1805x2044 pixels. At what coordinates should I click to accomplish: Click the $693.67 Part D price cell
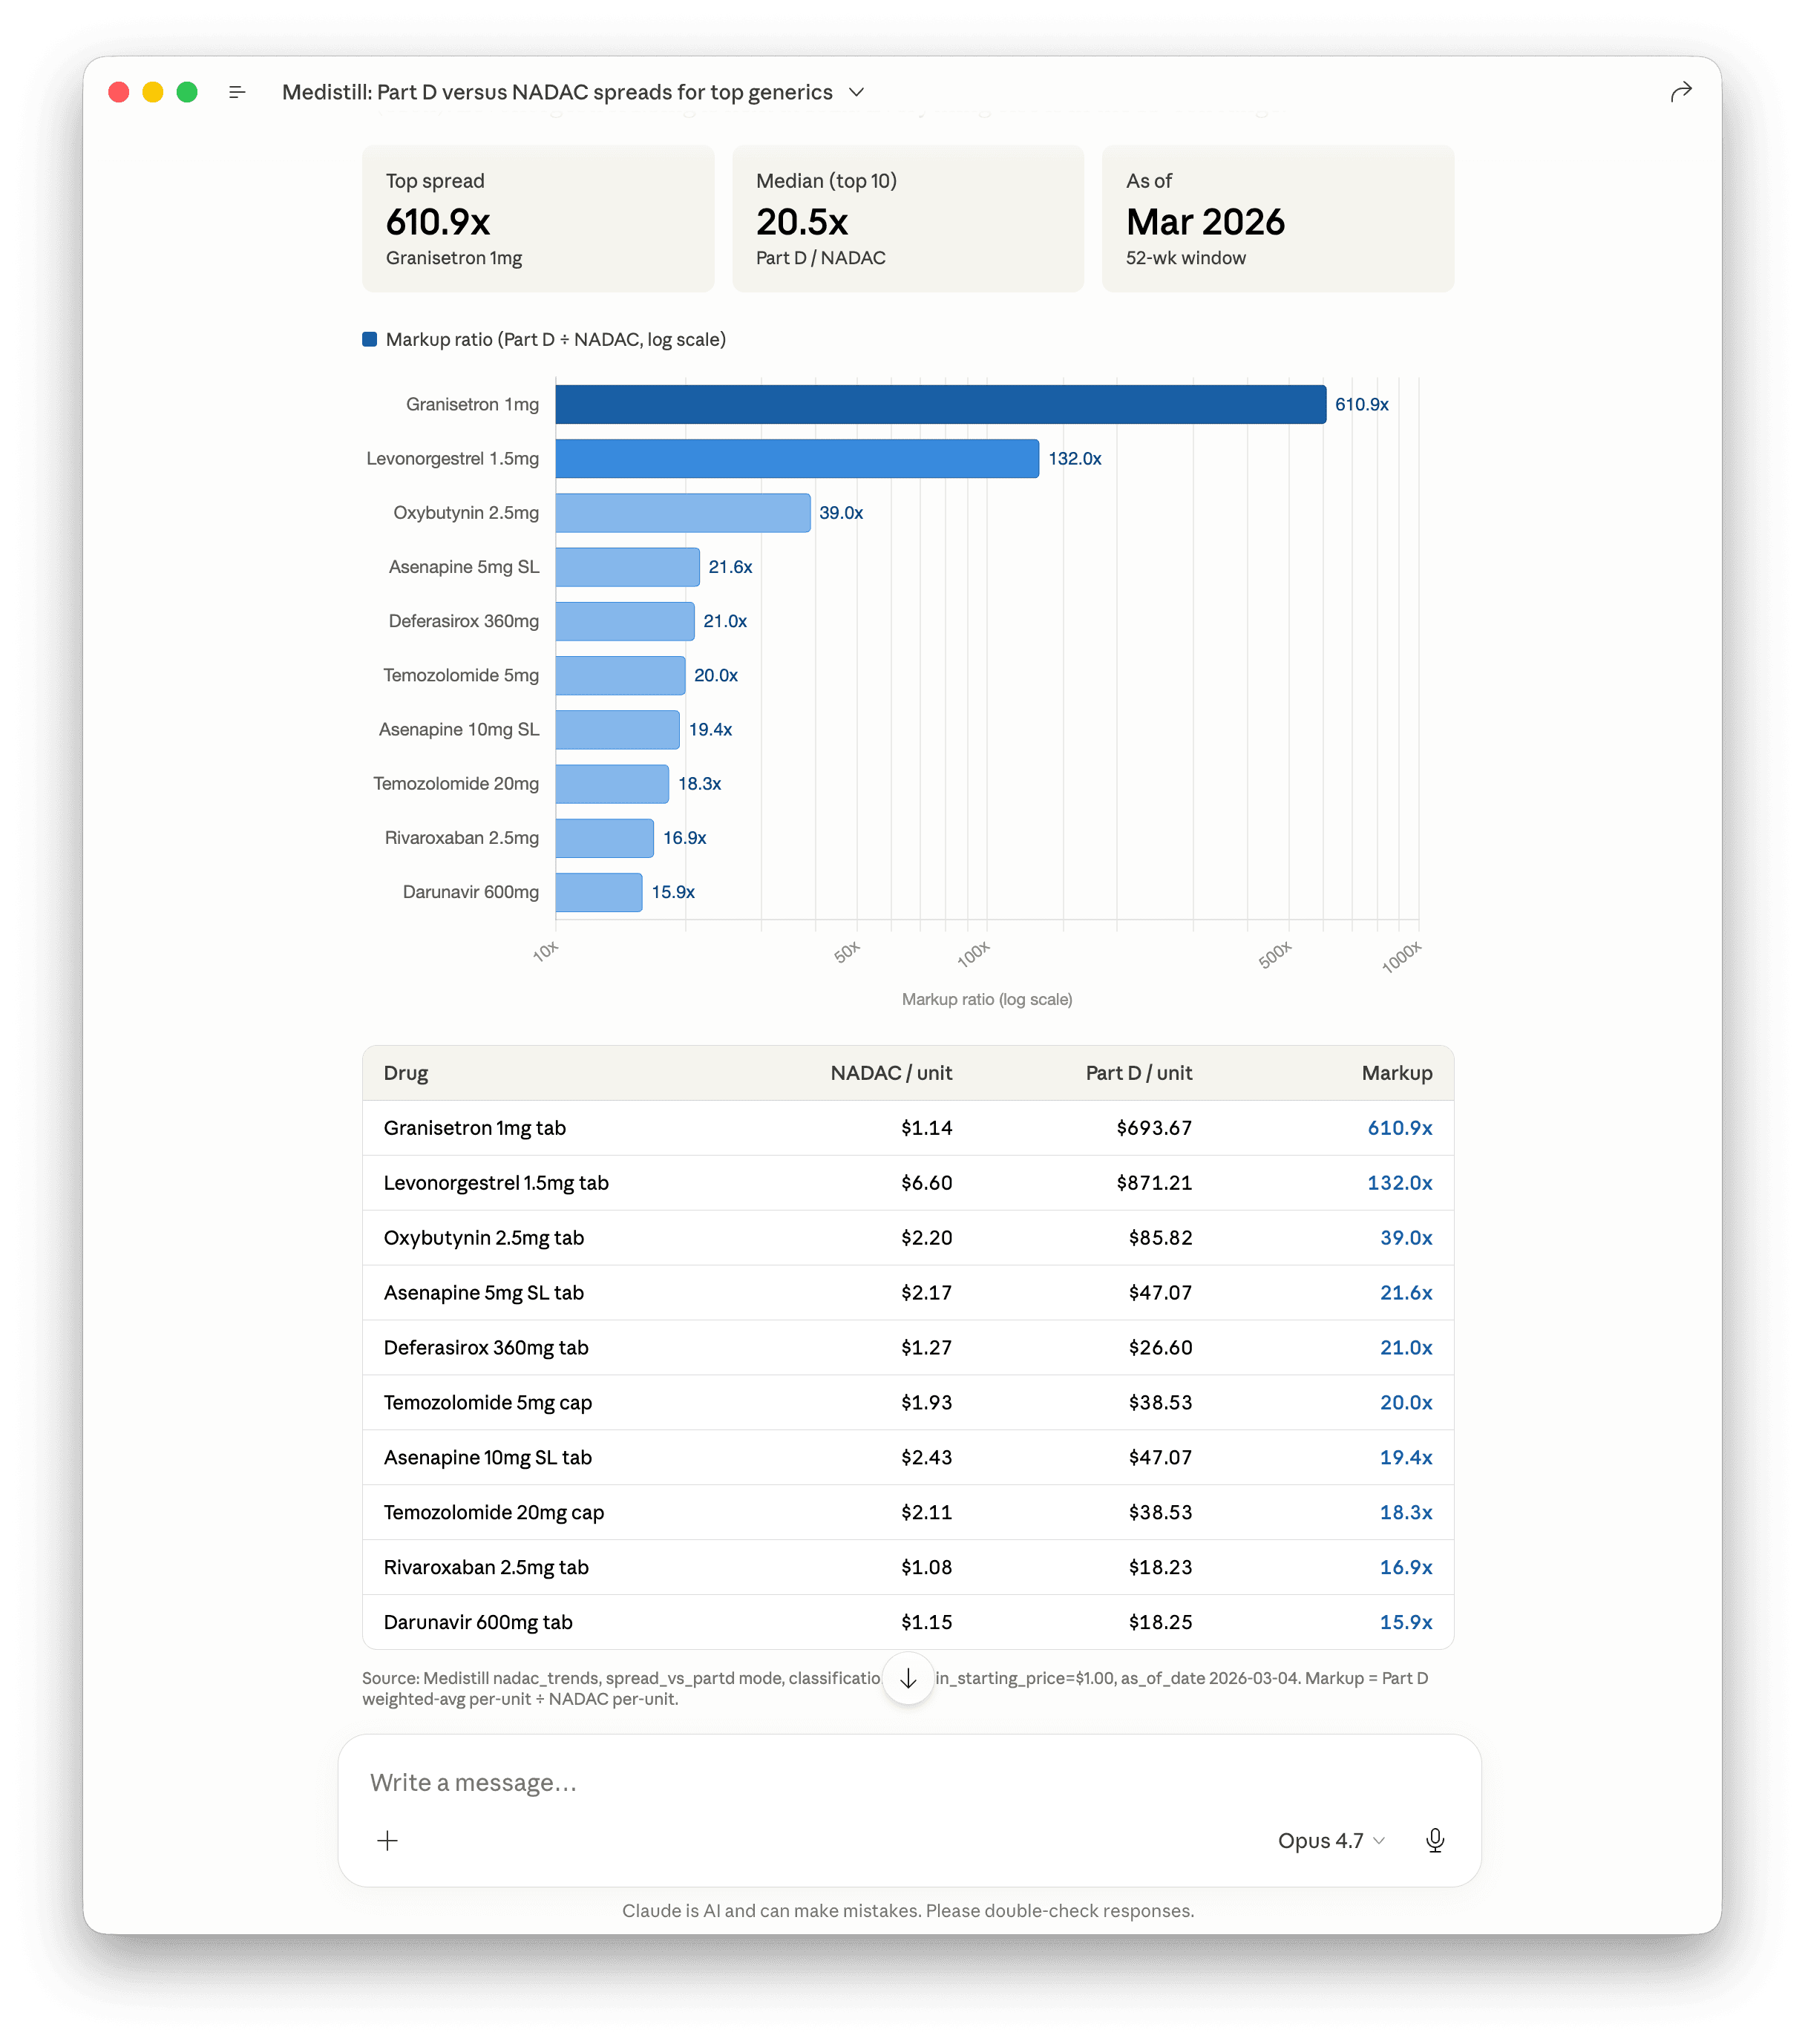1154,1128
